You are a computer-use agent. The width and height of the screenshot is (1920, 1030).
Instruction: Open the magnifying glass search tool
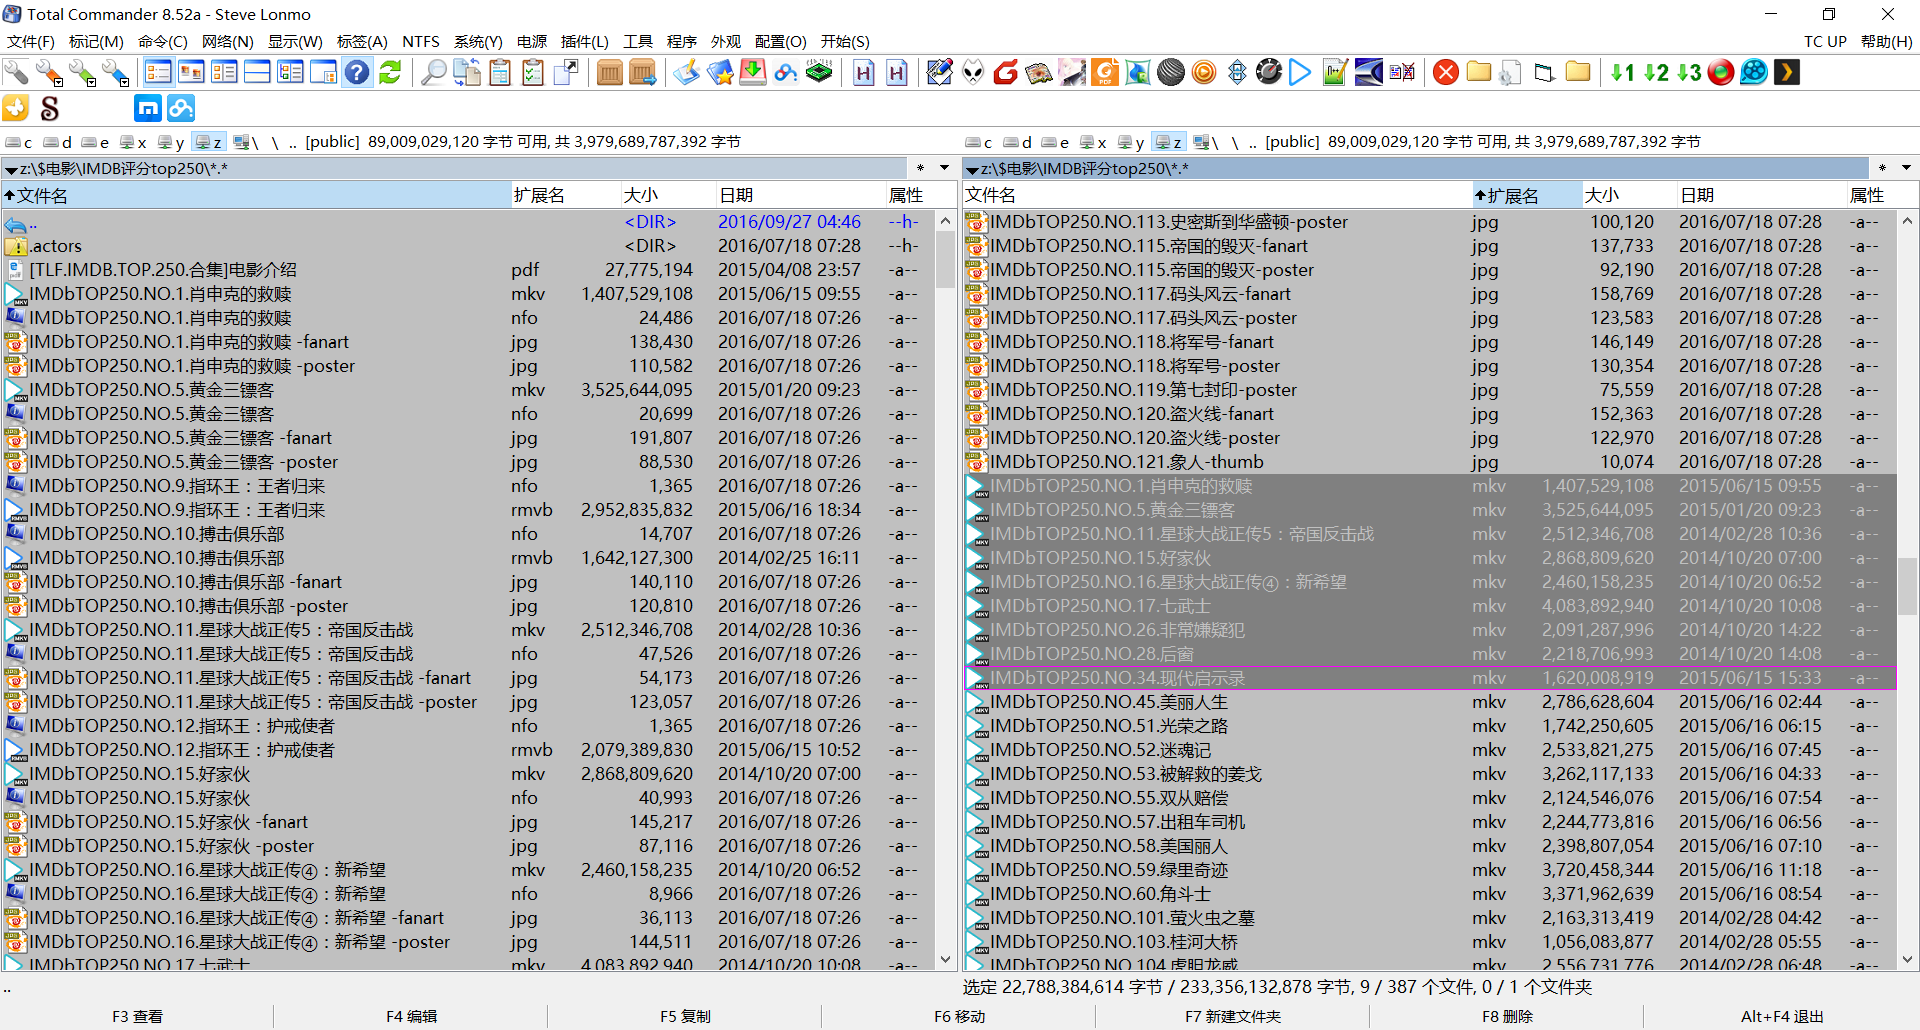tap(433, 72)
